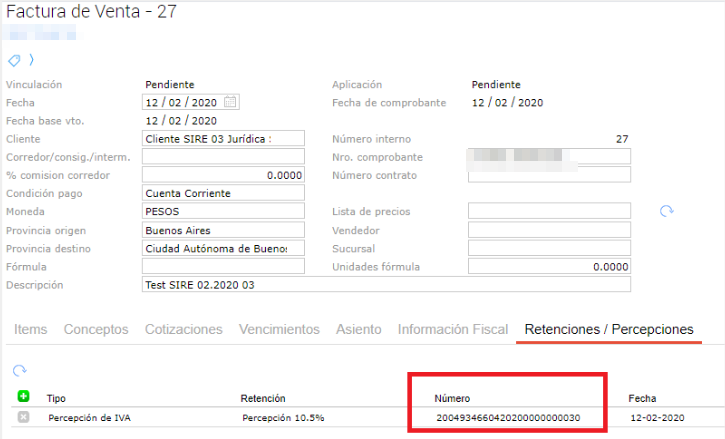The height and width of the screenshot is (439, 725).
Task: Click the Condición pago field Cuenta Corriente
Action: tap(223, 193)
